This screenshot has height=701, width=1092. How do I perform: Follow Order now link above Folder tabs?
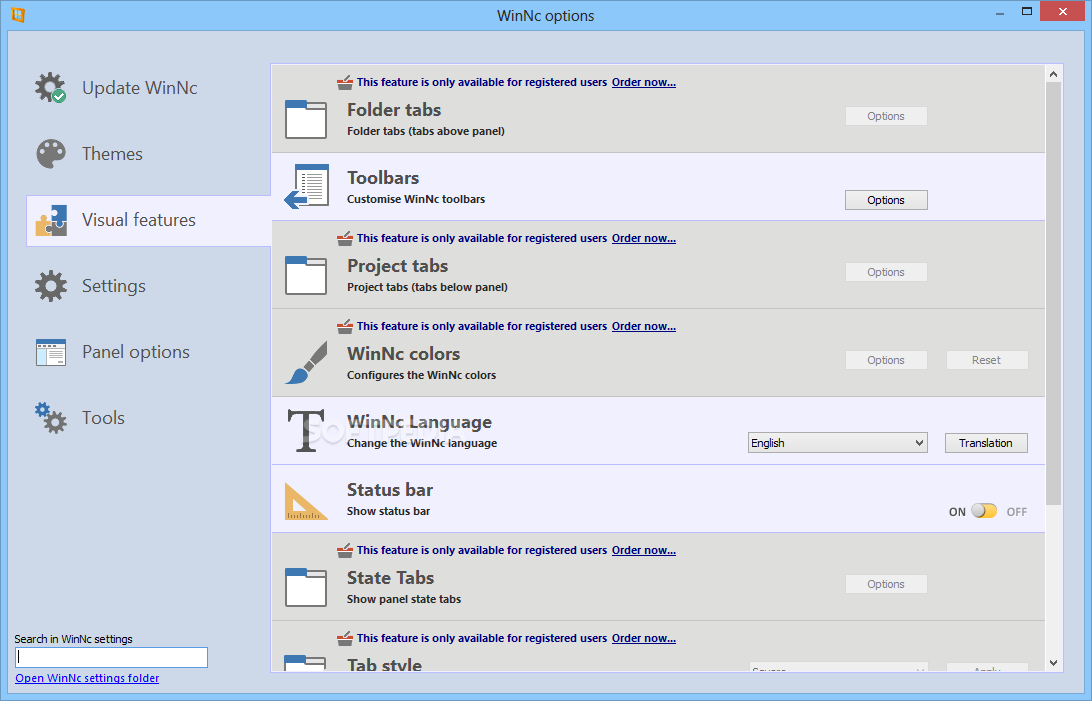click(x=644, y=82)
